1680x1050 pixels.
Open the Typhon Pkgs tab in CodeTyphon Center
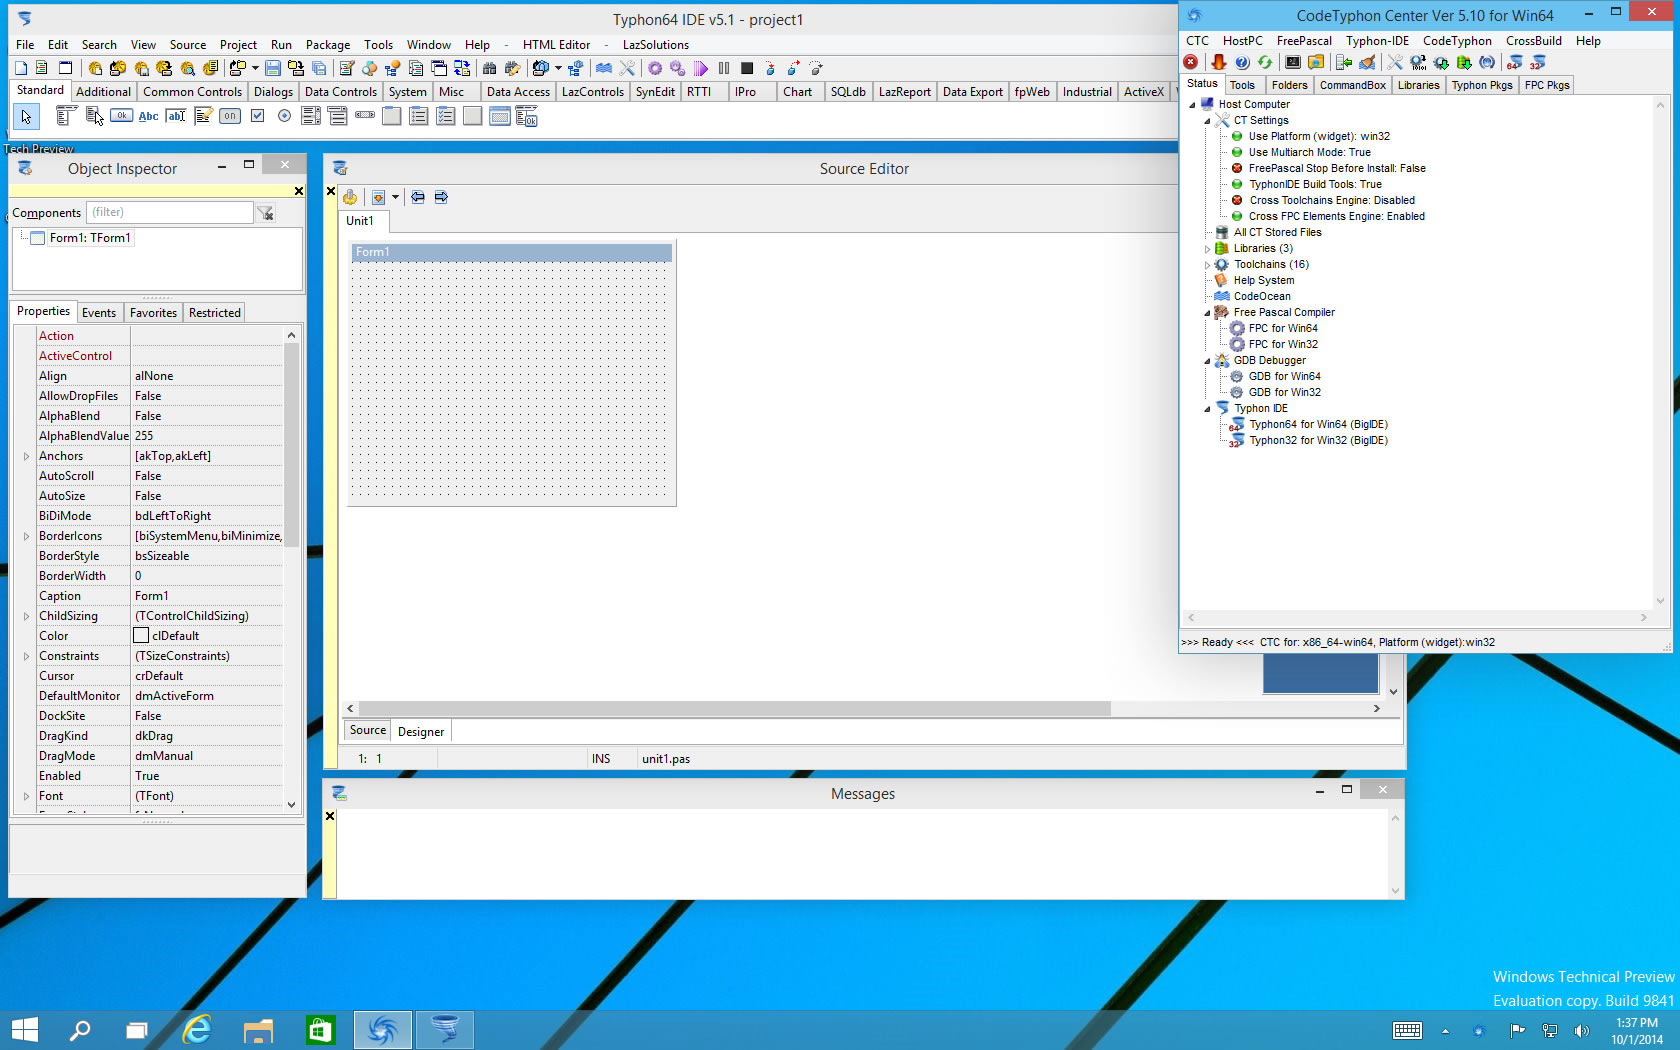(1482, 85)
